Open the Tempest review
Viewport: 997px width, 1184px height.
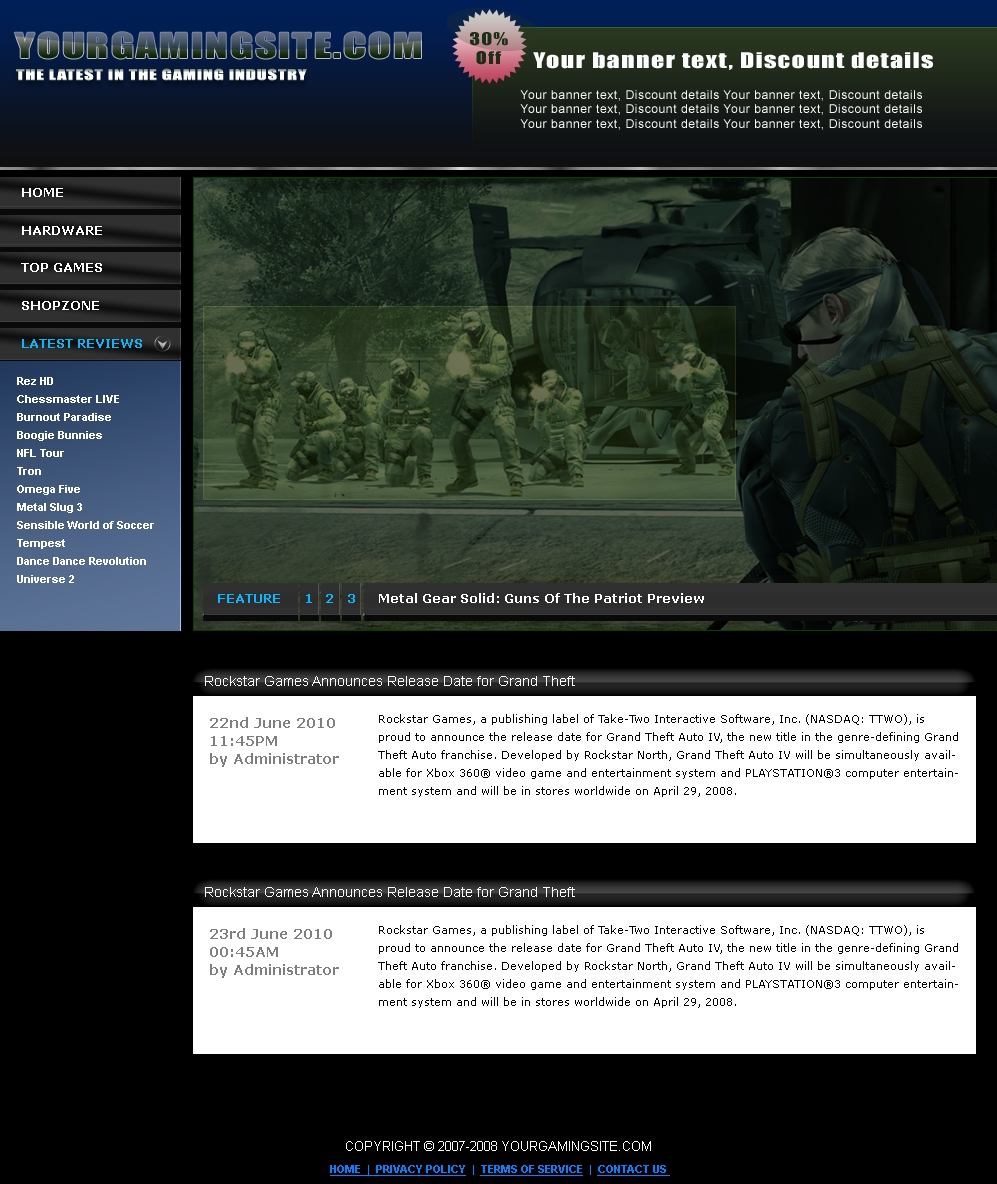[41, 544]
